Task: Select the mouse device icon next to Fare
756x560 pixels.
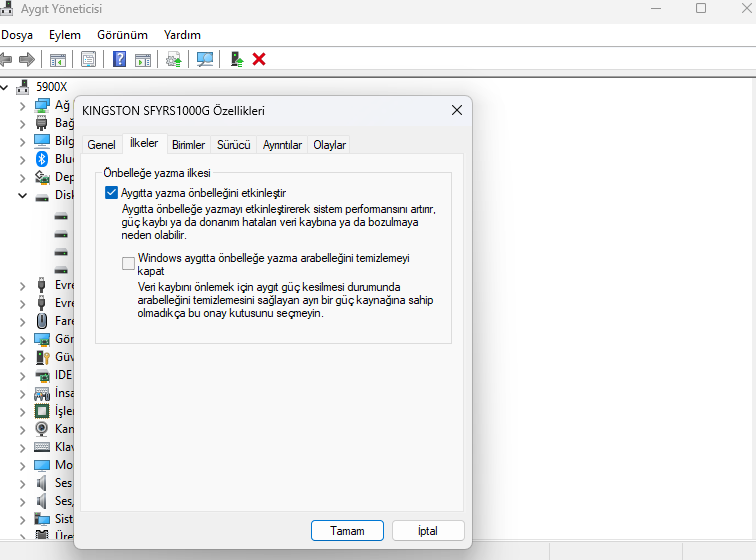Action: pyautogui.click(x=42, y=321)
